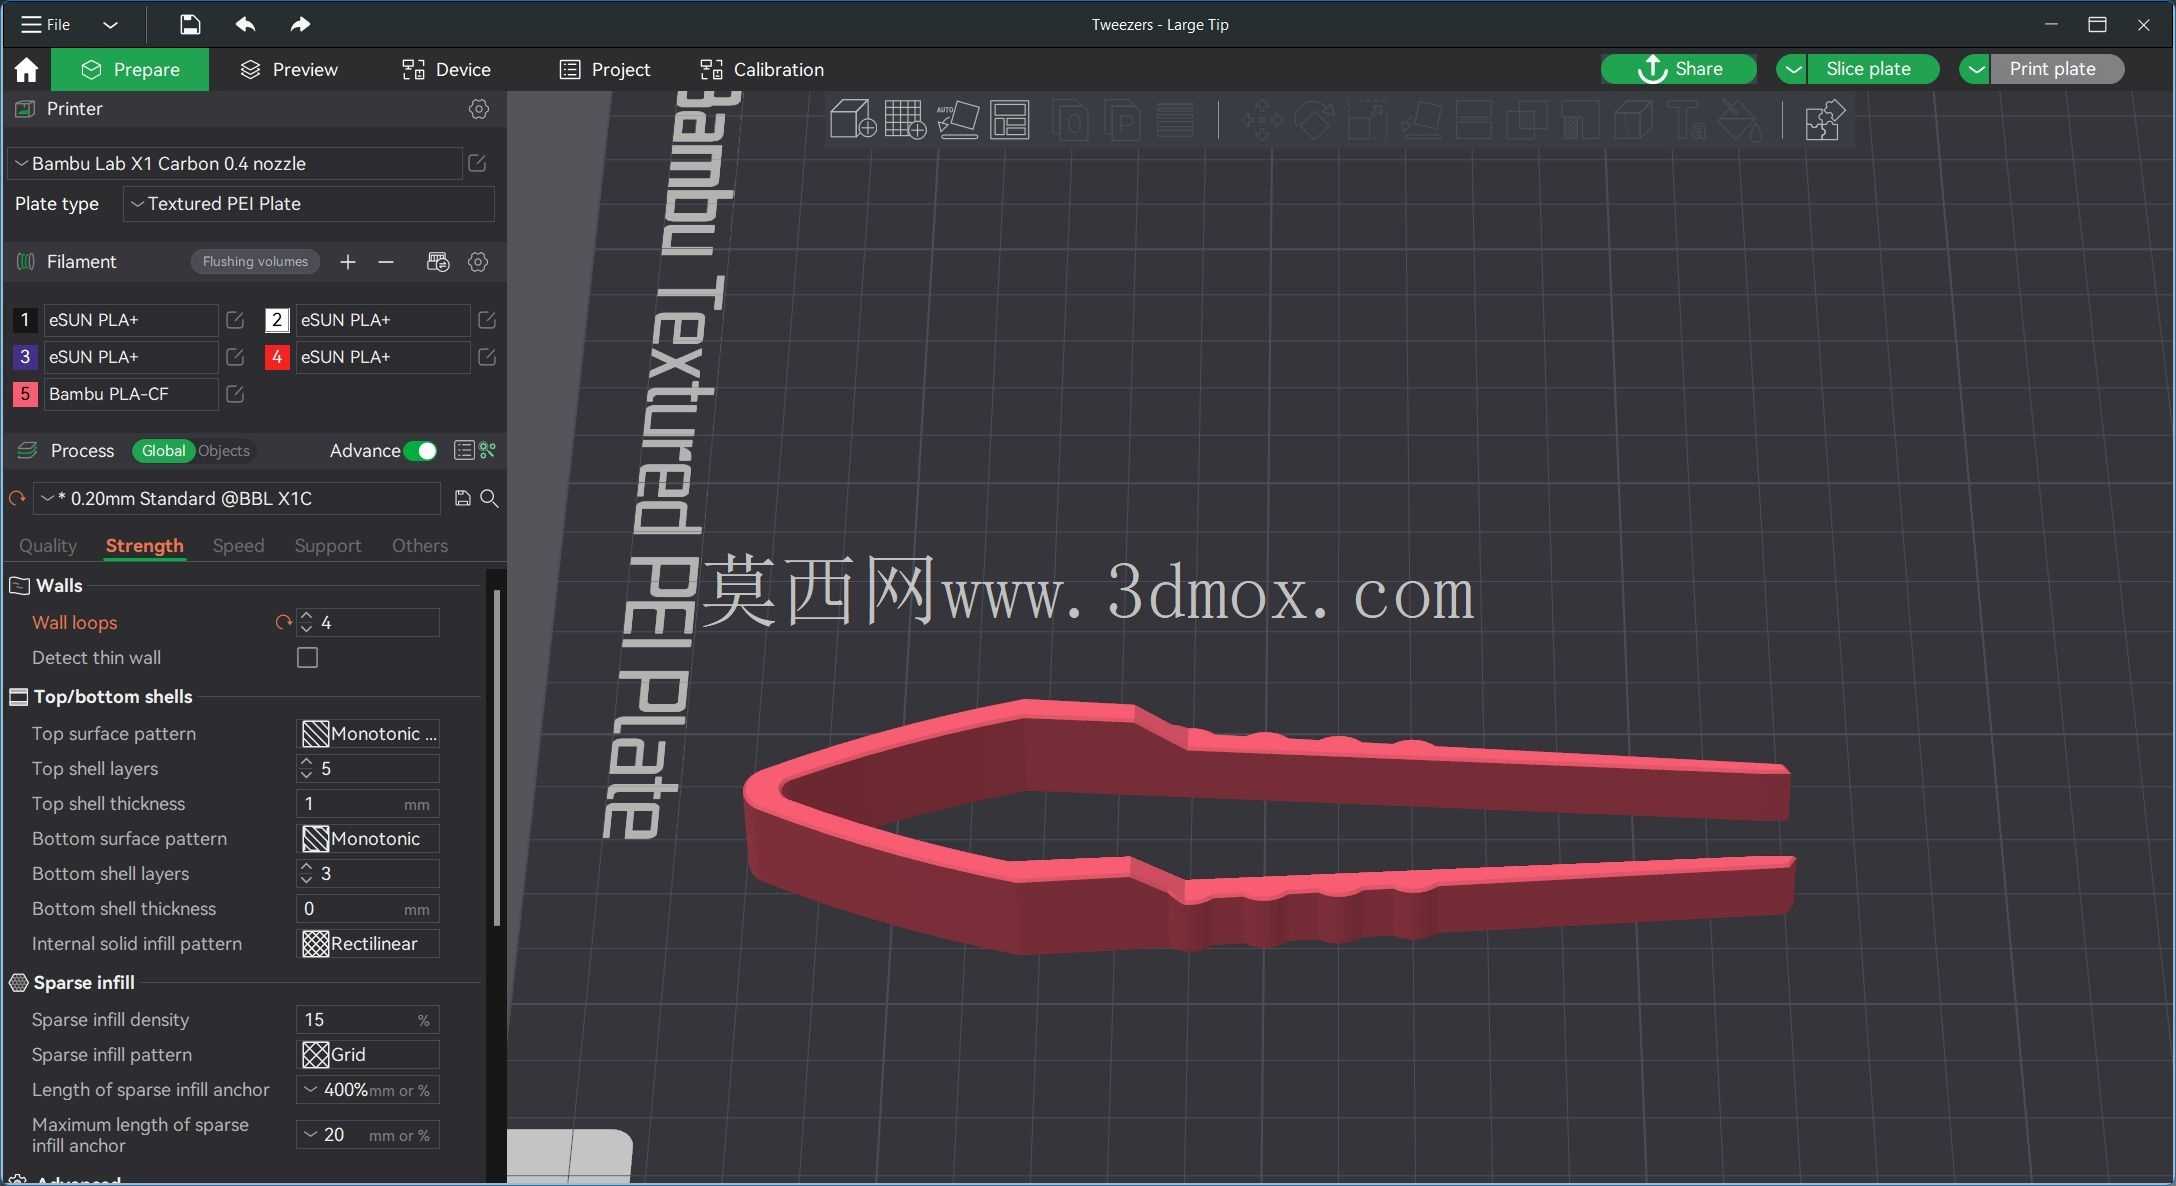
Task: Edit filament 1 eSUN PLA+ preset
Action: tap(235, 320)
